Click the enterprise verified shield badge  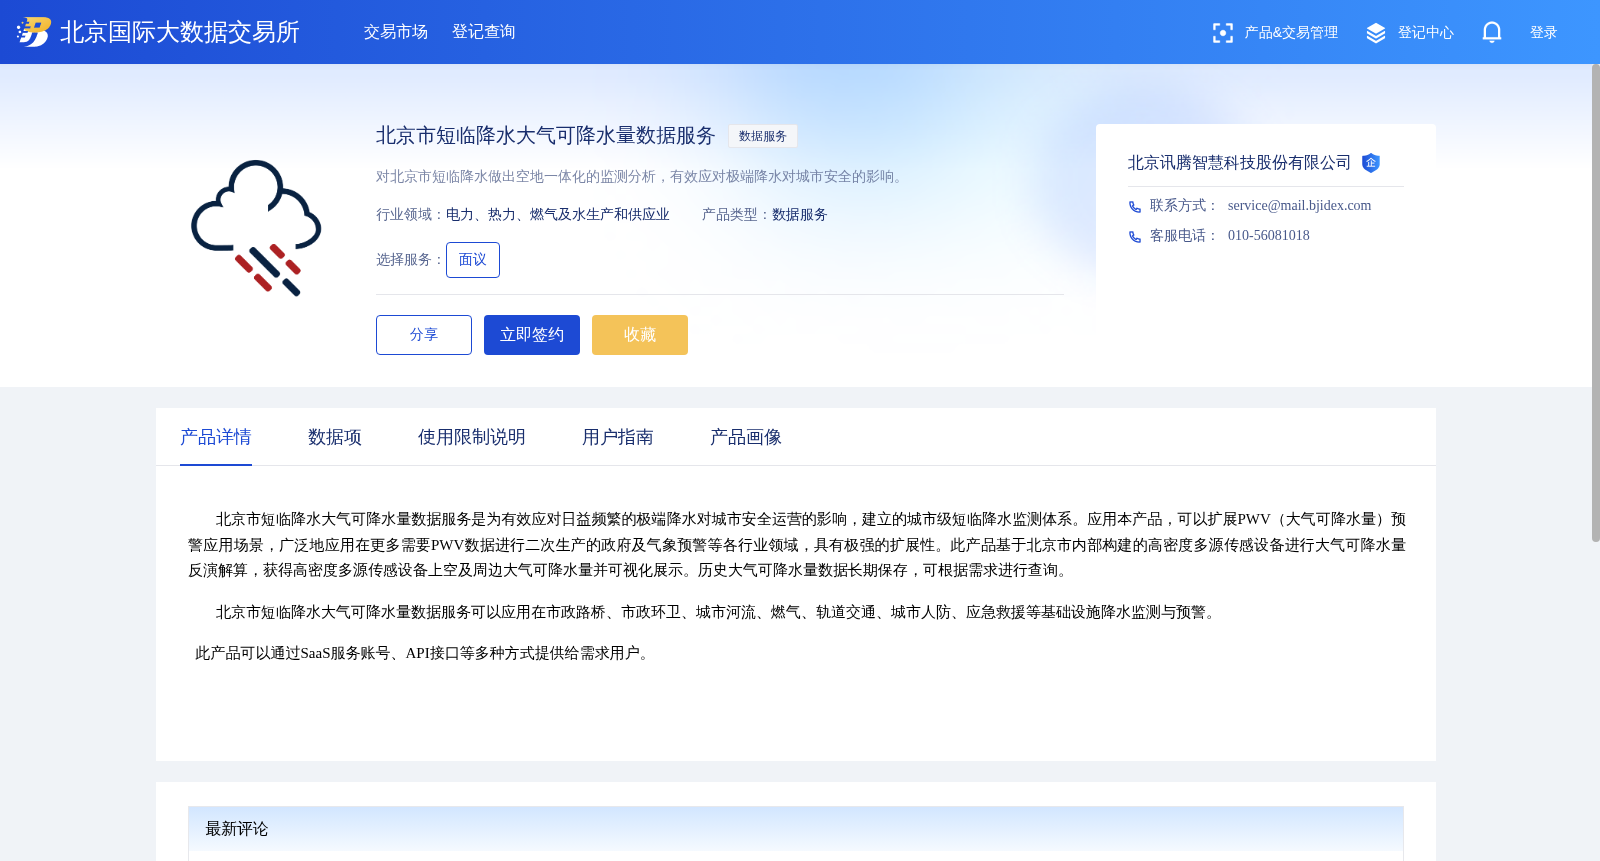1371,163
